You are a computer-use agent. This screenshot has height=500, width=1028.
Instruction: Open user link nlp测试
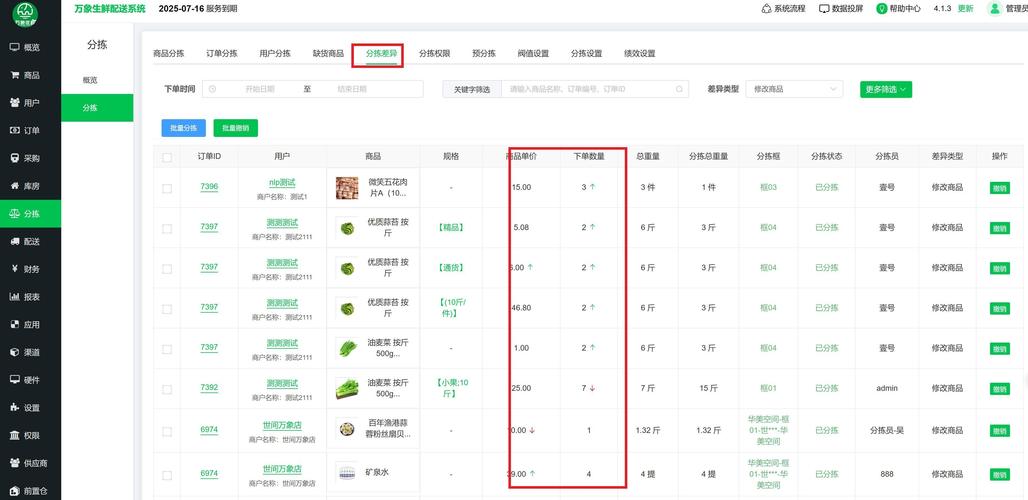[x=282, y=183]
